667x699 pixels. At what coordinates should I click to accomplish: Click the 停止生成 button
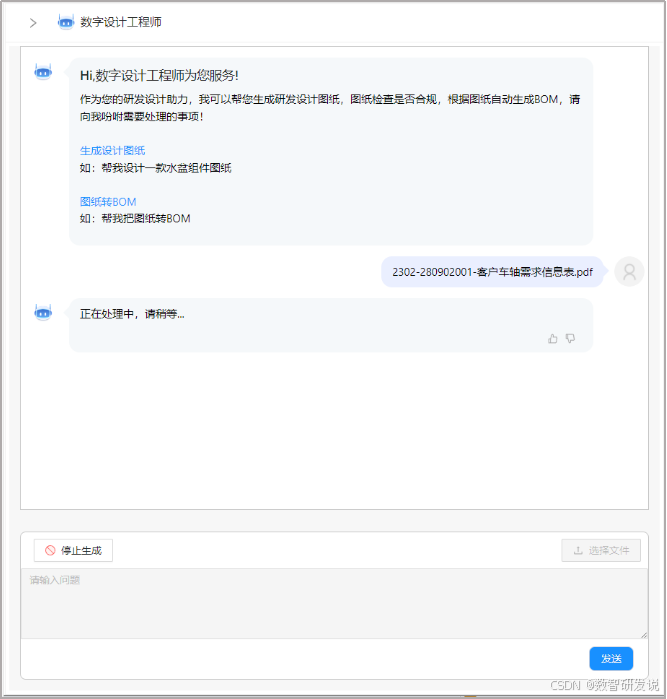click(x=73, y=551)
